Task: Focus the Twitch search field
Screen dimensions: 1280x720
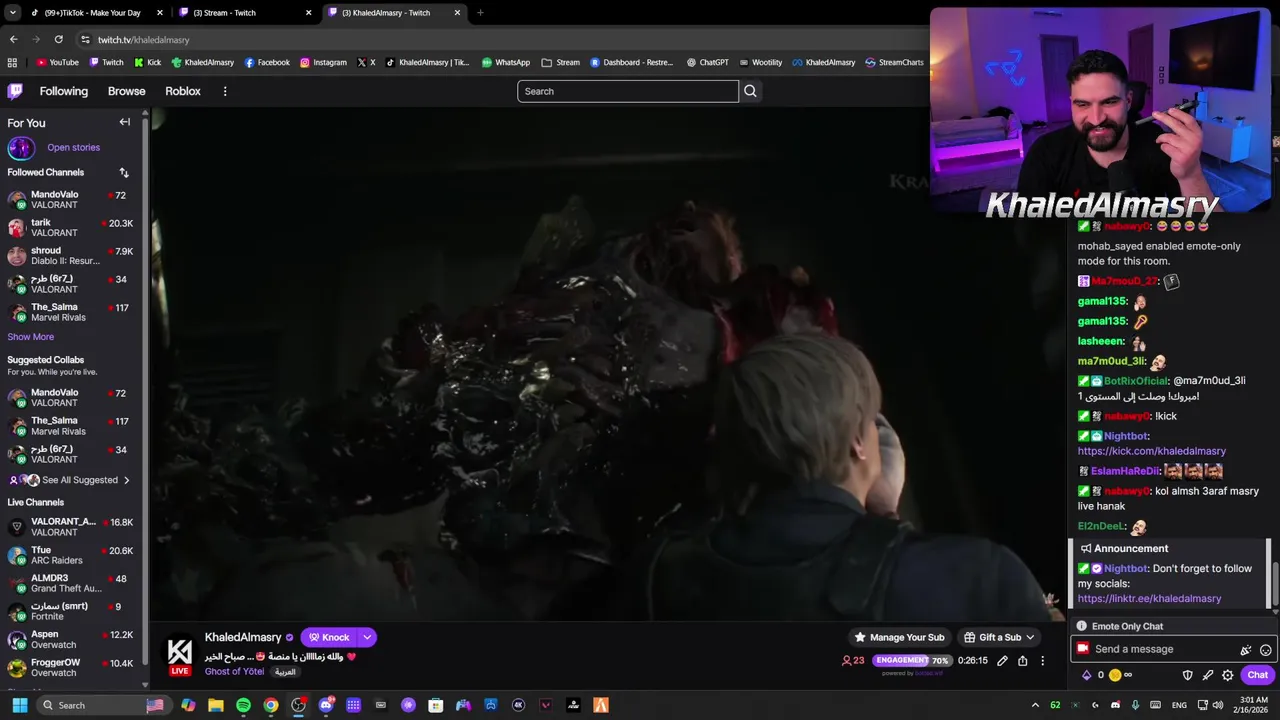Action: point(628,91)
